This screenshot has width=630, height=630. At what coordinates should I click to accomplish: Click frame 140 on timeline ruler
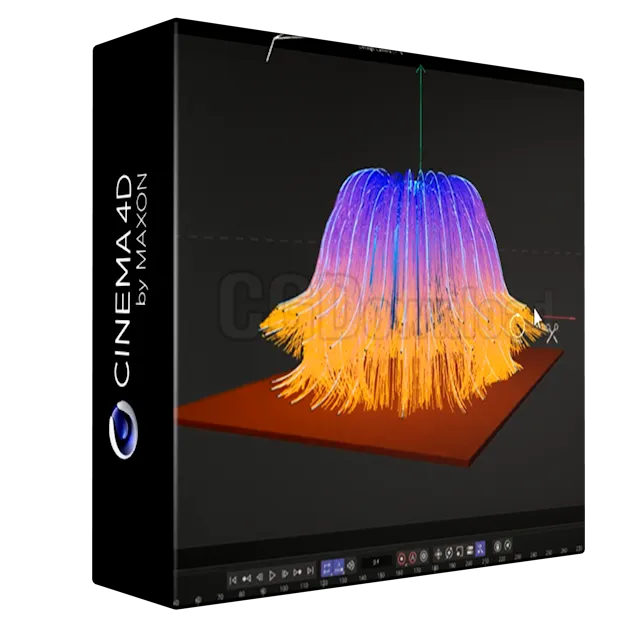point(363,577)
